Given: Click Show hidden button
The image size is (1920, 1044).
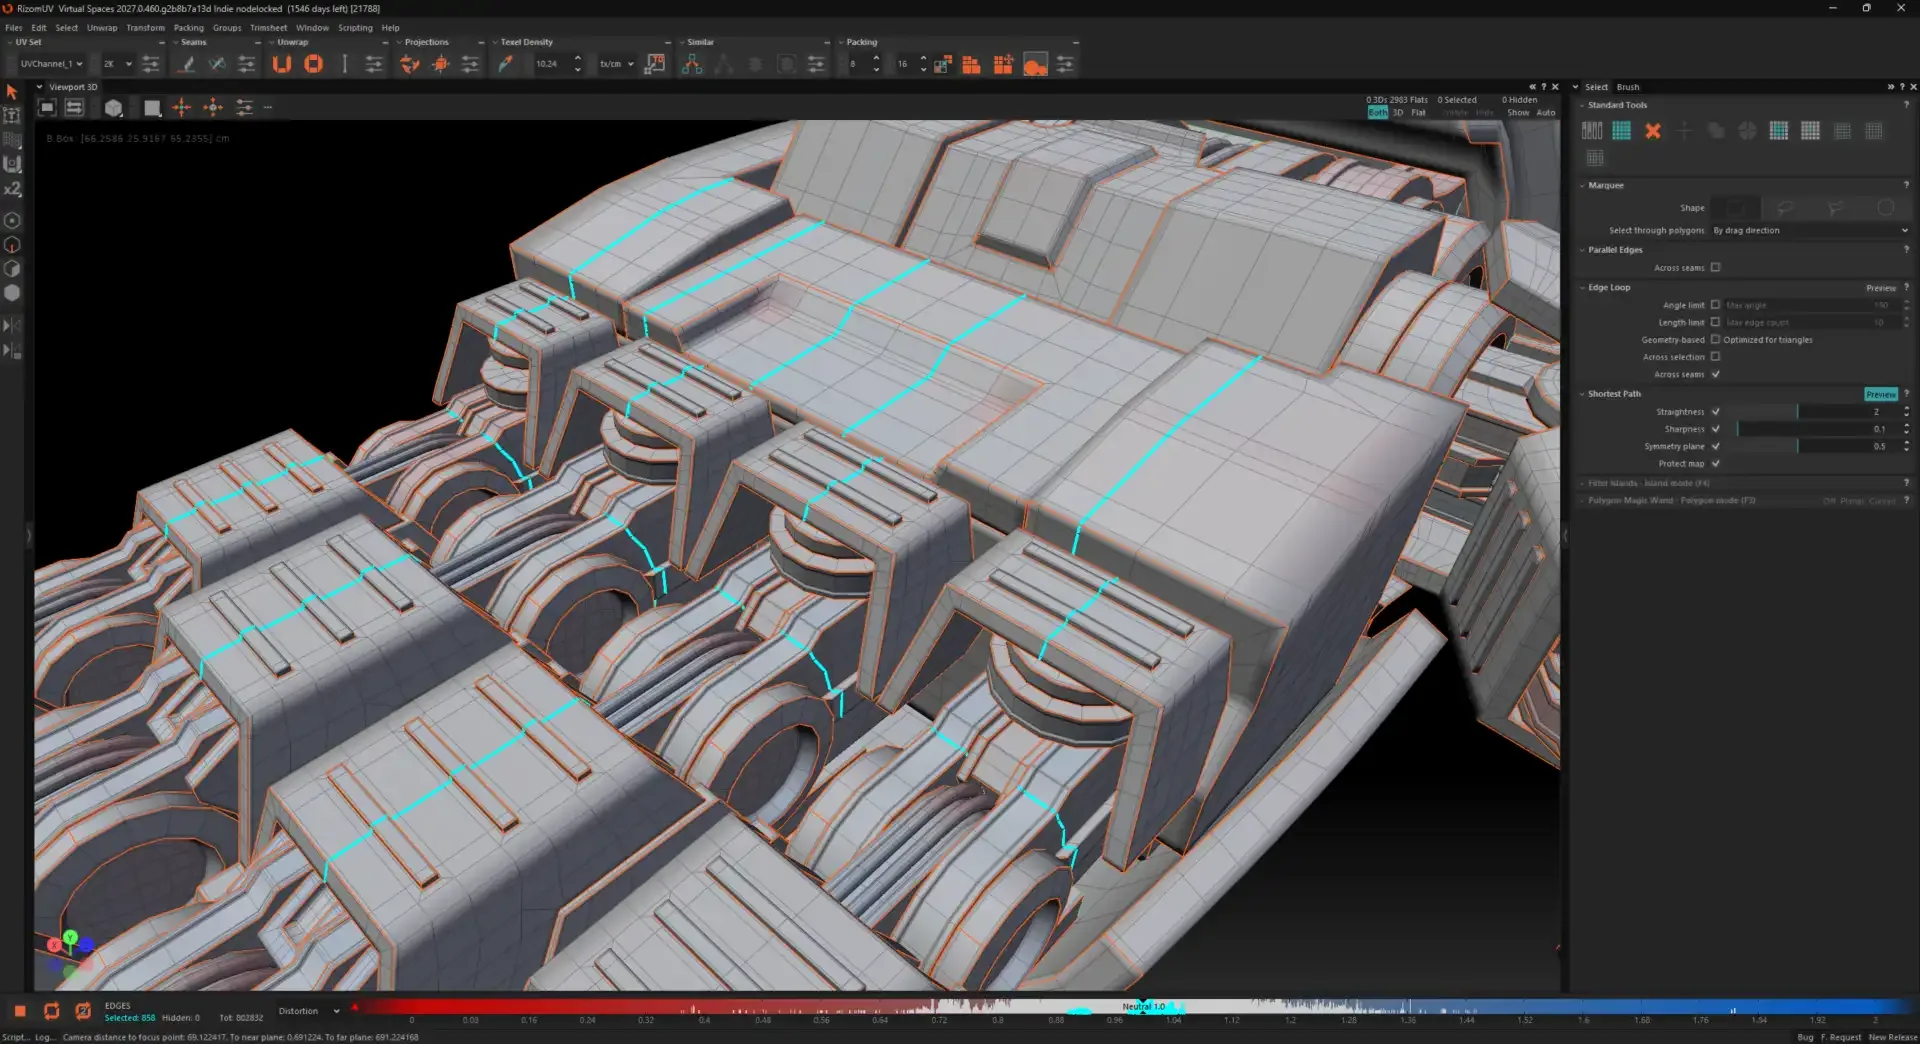Looking at the screenshot, I should [1518, 113].
